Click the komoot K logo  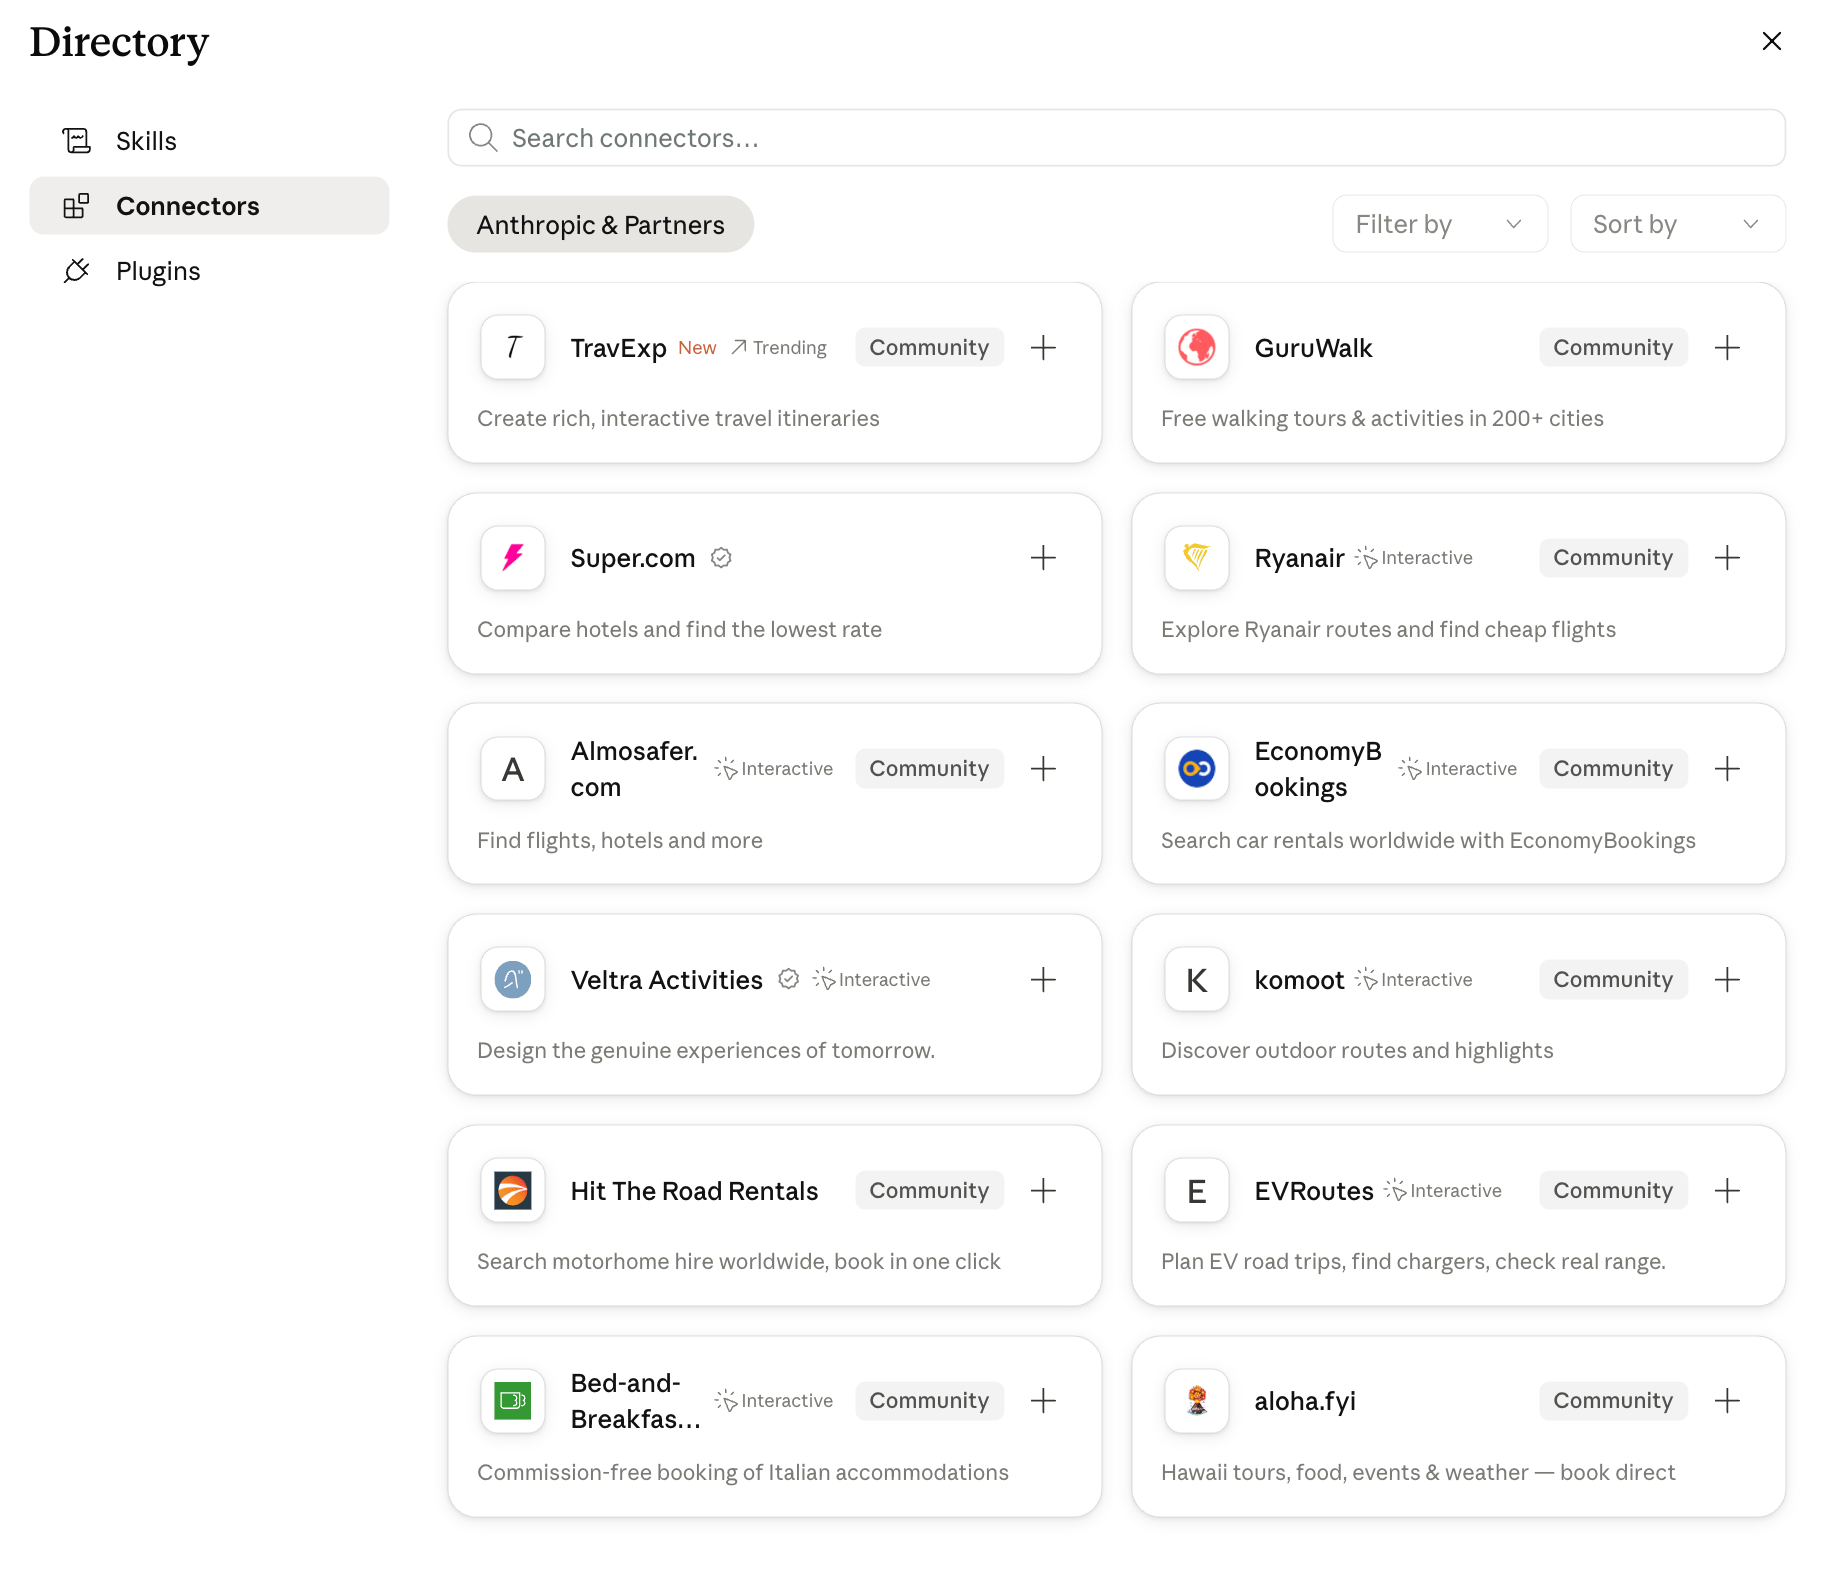(1197, 980)
